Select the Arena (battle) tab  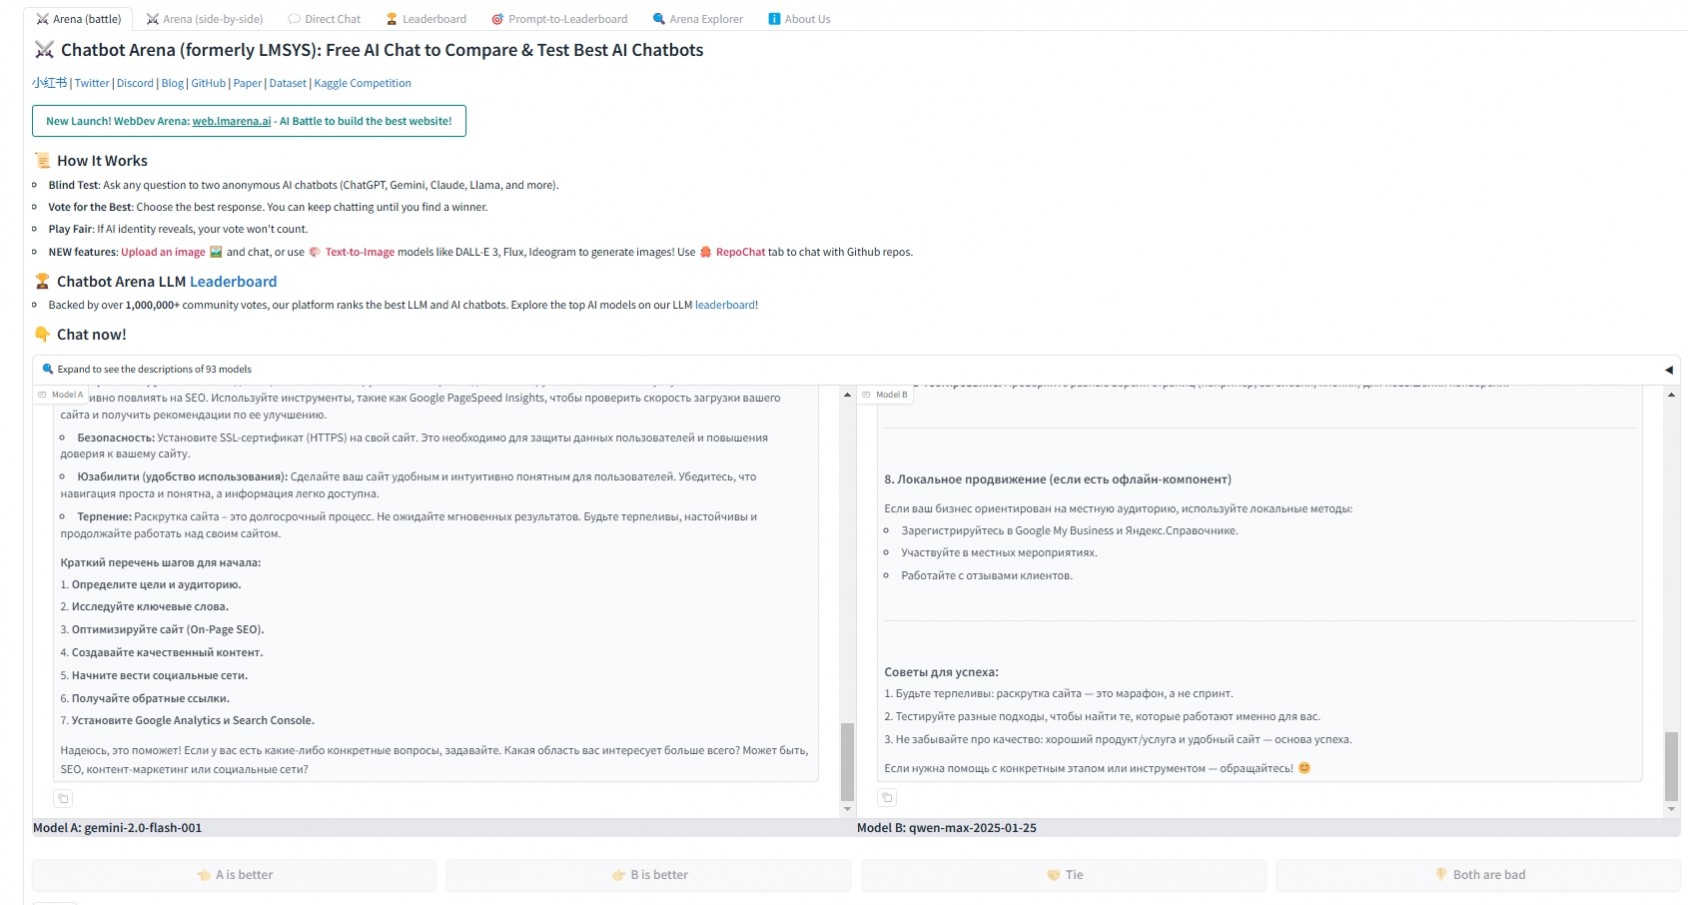pyautogui.click(x=79, y=19)
